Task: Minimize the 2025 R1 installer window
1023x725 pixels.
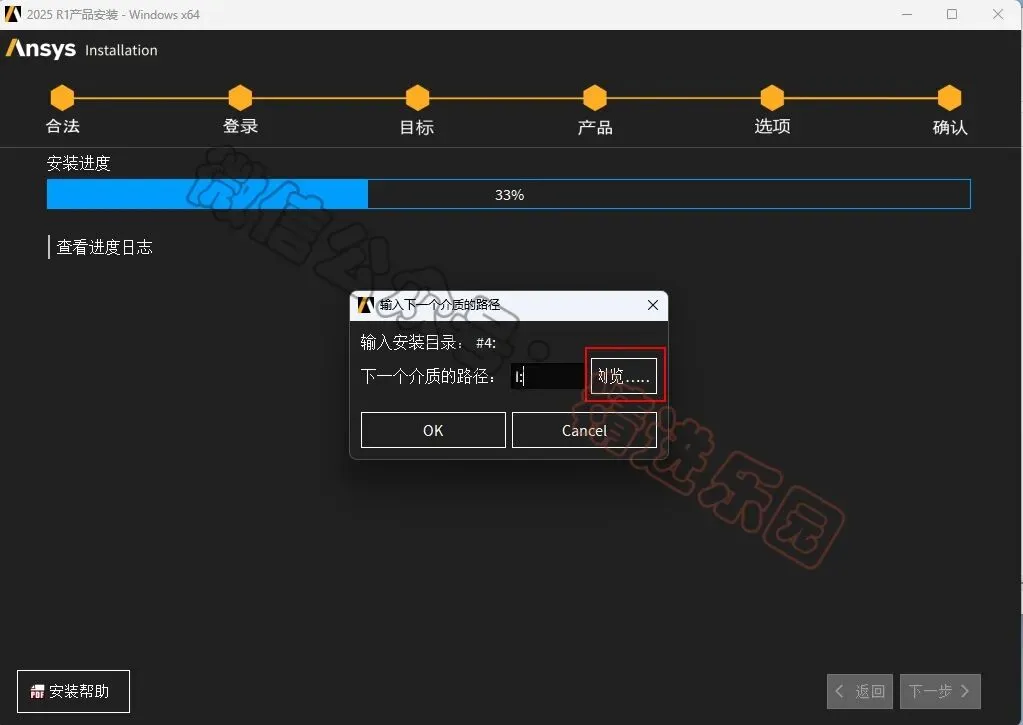Action: 907,14
